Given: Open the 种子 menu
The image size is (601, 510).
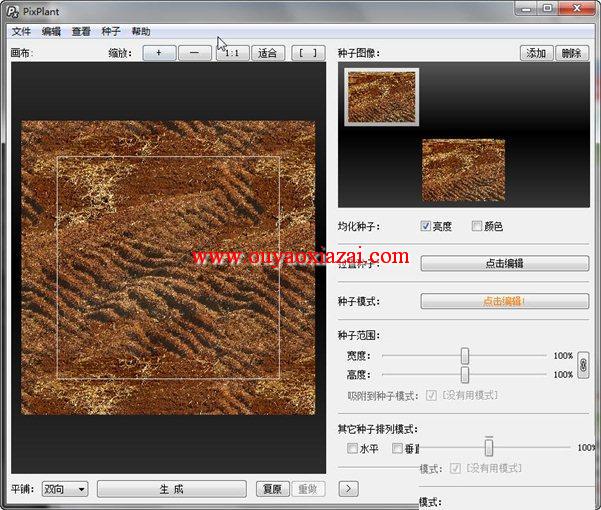Looking at the screenshot, I should pos(111,31).
